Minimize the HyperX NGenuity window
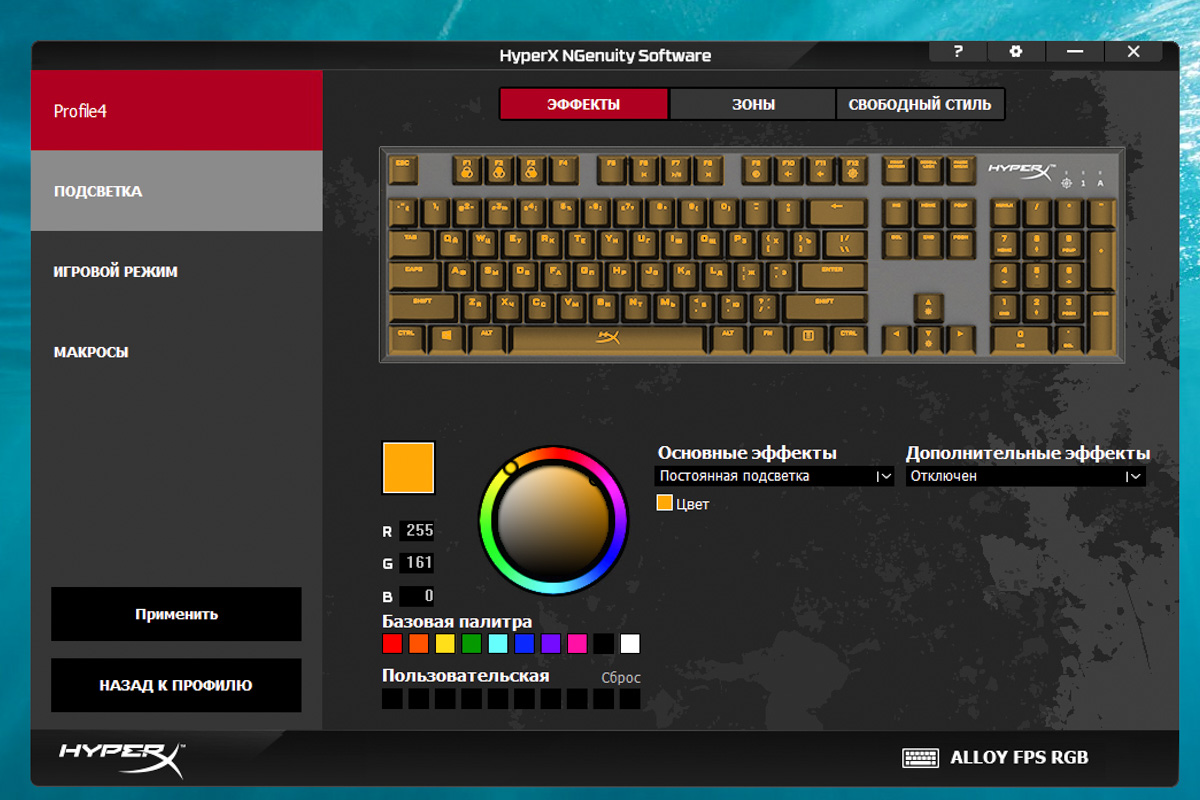This screenshot has height=800, width=1200. tap(1075, 52)
